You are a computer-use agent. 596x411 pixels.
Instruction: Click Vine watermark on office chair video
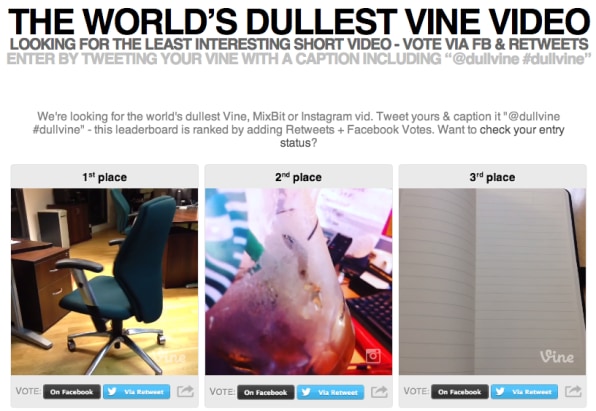pyautogui.click(x=172, y=357)
